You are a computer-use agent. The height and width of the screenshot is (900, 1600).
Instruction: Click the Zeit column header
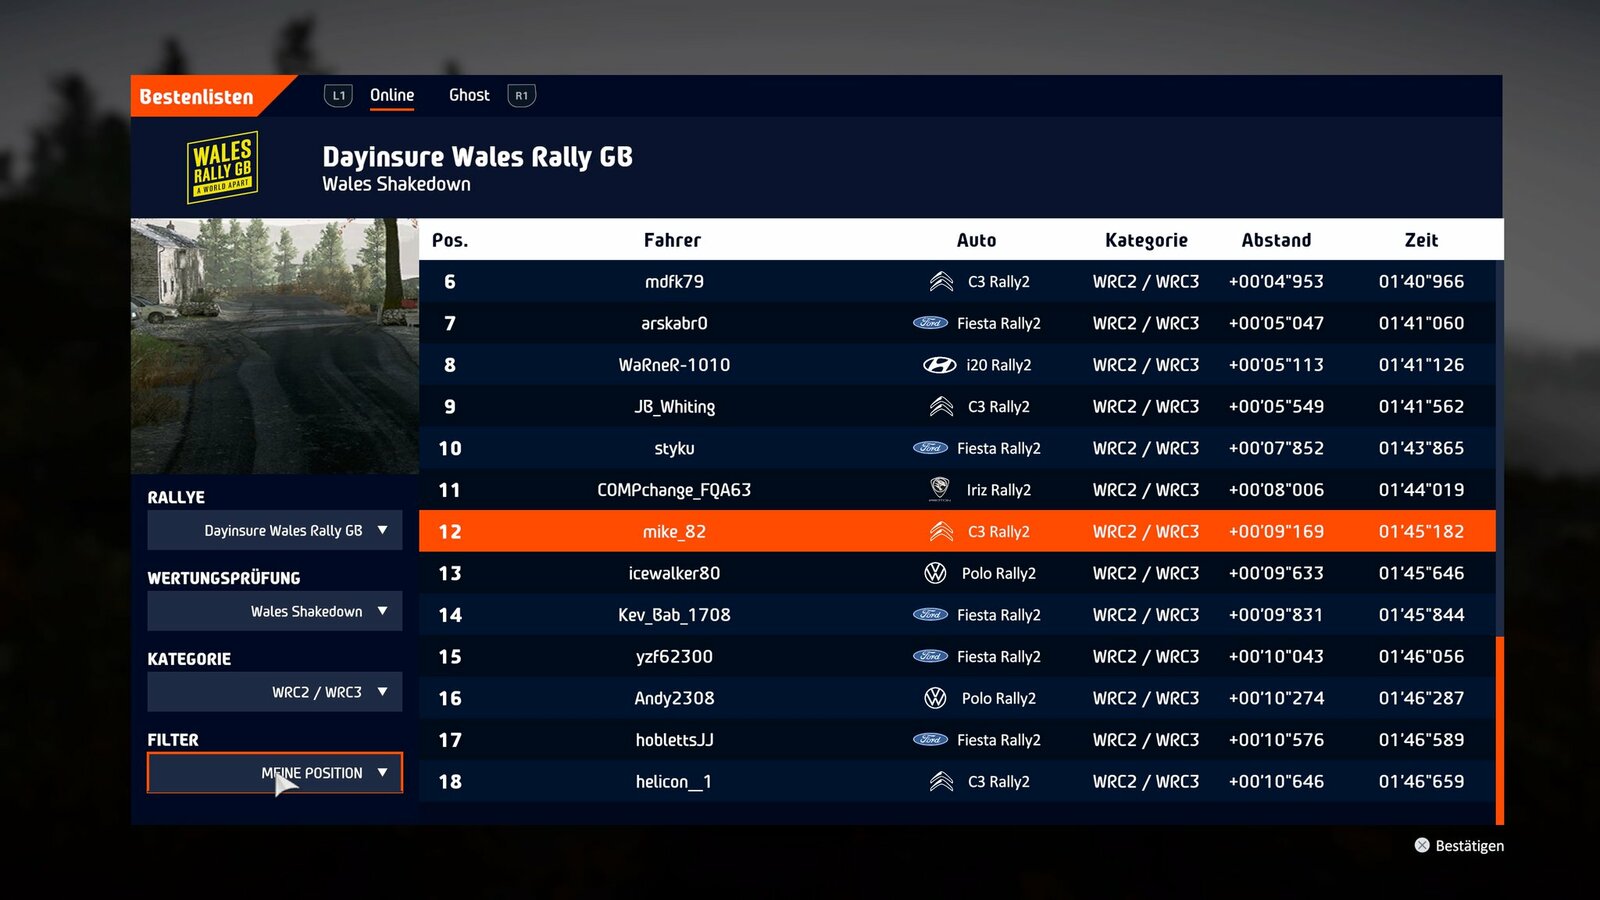[x=1421, y=240]
